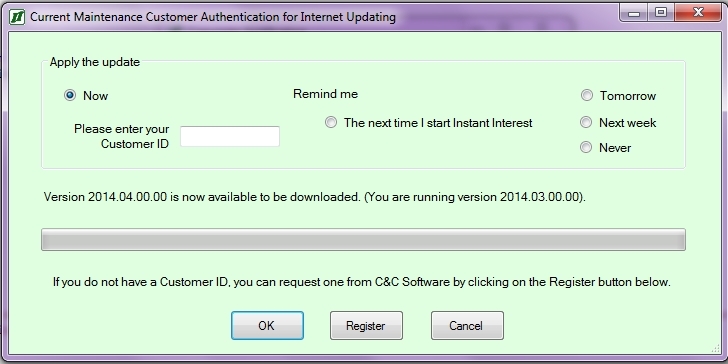Choose the Never reminder option
Screen dimensions: 728x364
tap(586, 148)
